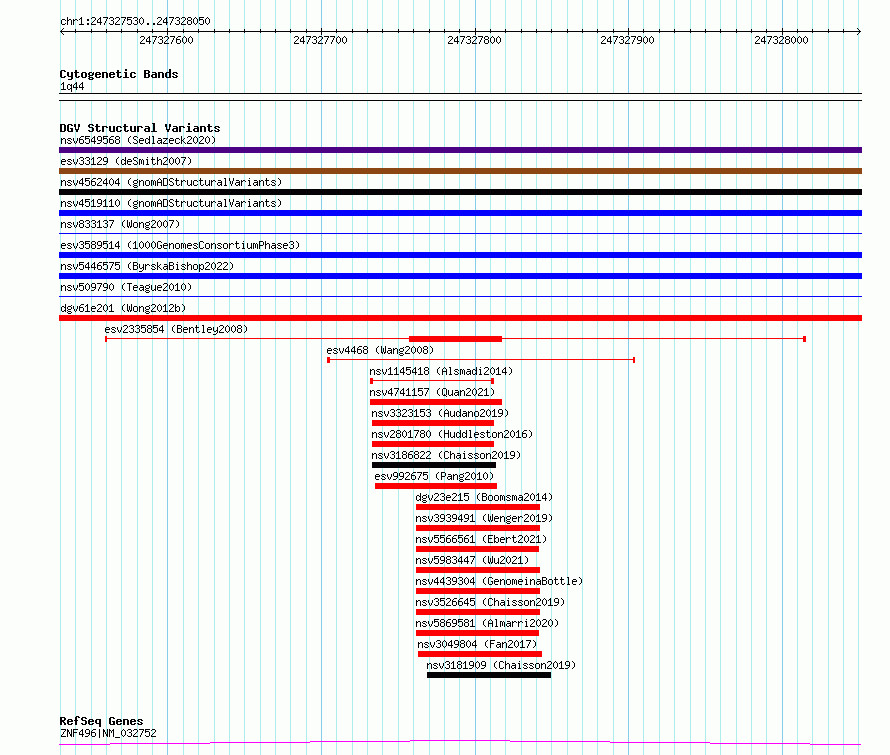The height and width of the screenshot is (755, 890).
Task: Open nsv4741157 (Quan2021) label
Action: (432, 392)
